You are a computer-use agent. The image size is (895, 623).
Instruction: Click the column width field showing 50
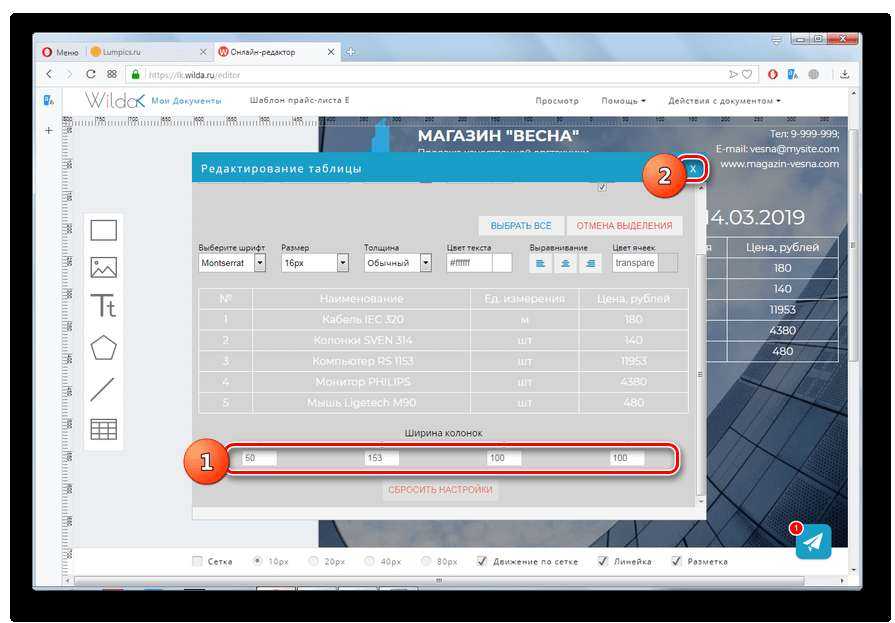(x=260, y=458)
